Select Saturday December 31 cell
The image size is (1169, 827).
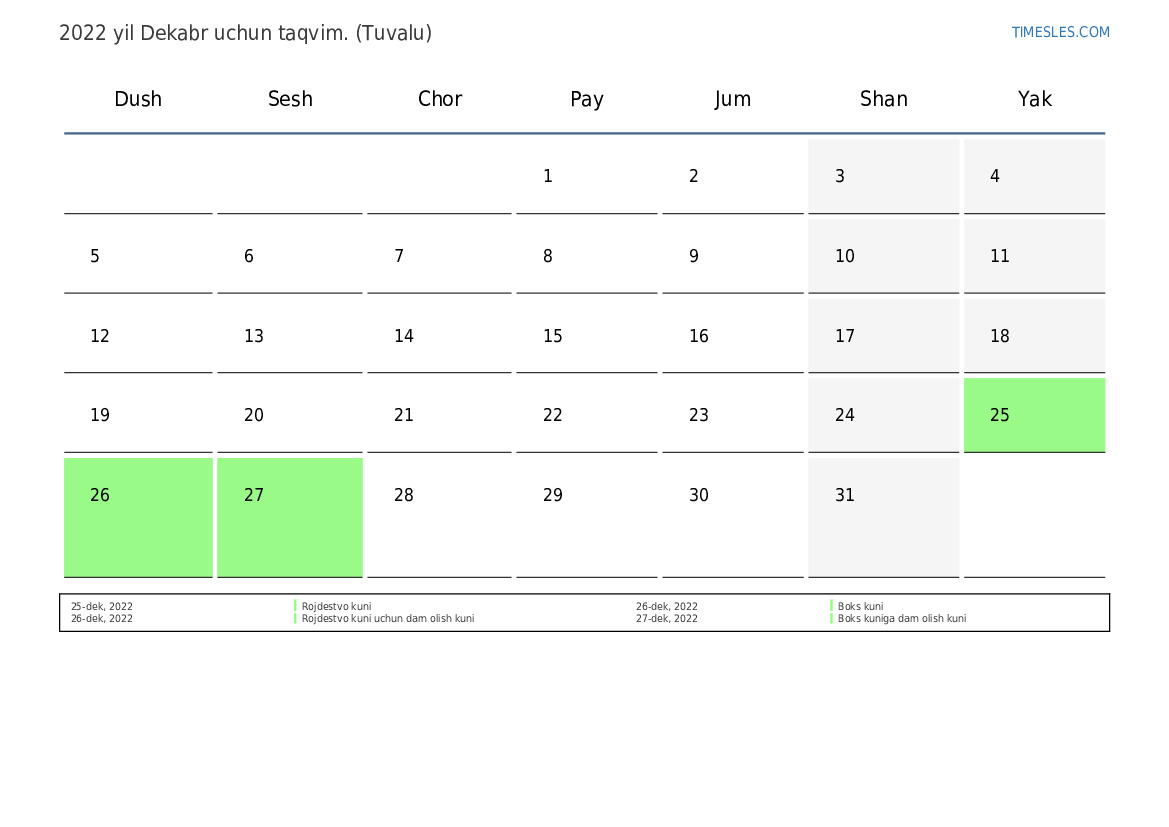pos(883,516)
